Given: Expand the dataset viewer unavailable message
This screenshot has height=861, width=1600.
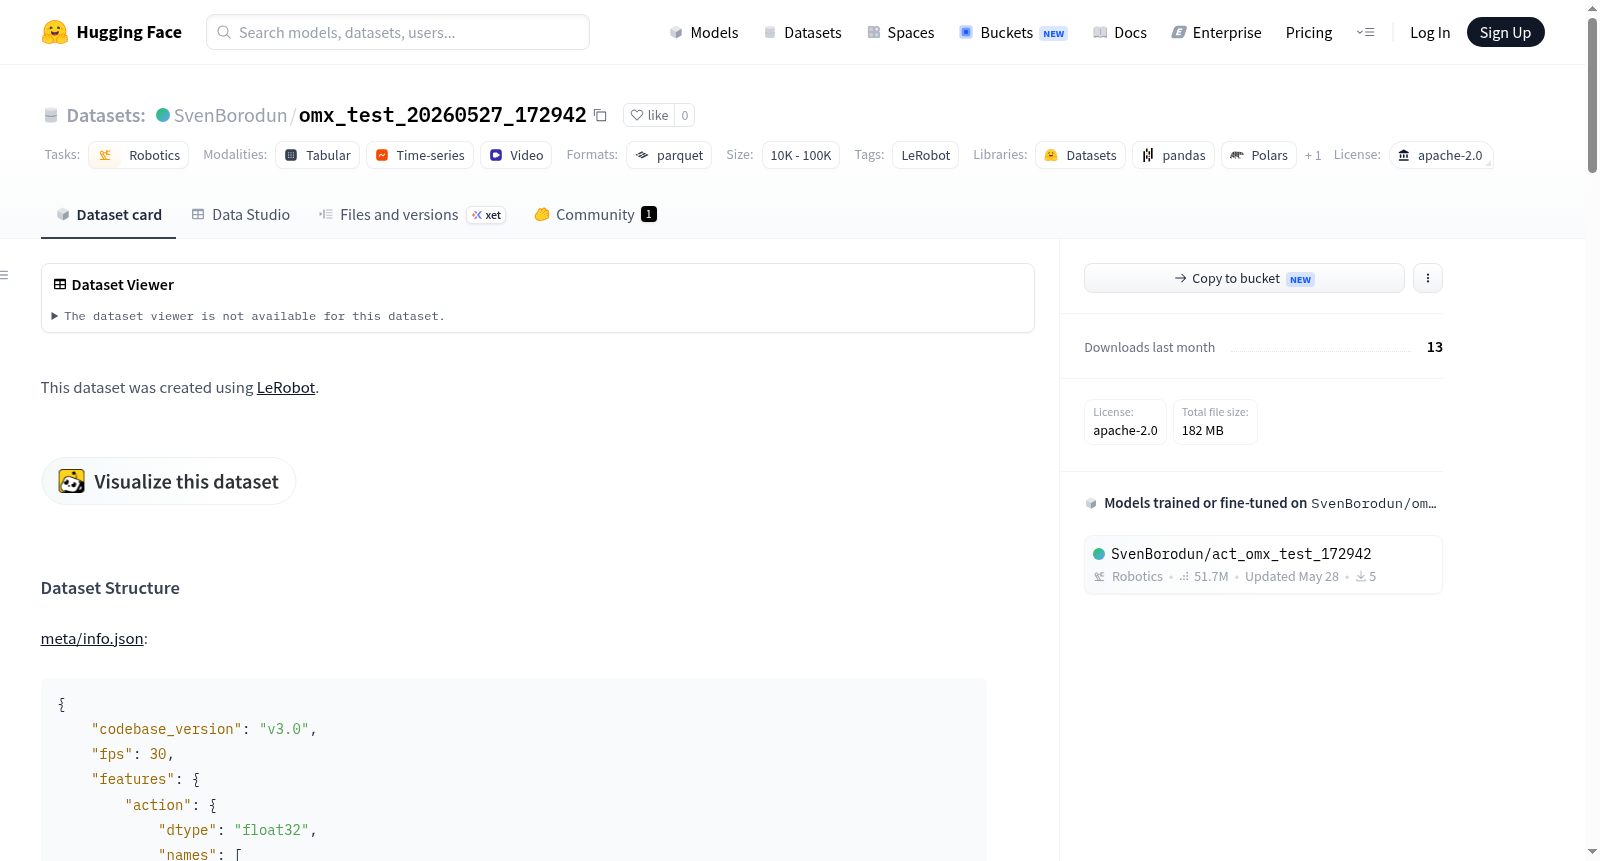Looking at the screenshot, I should 248,316.
